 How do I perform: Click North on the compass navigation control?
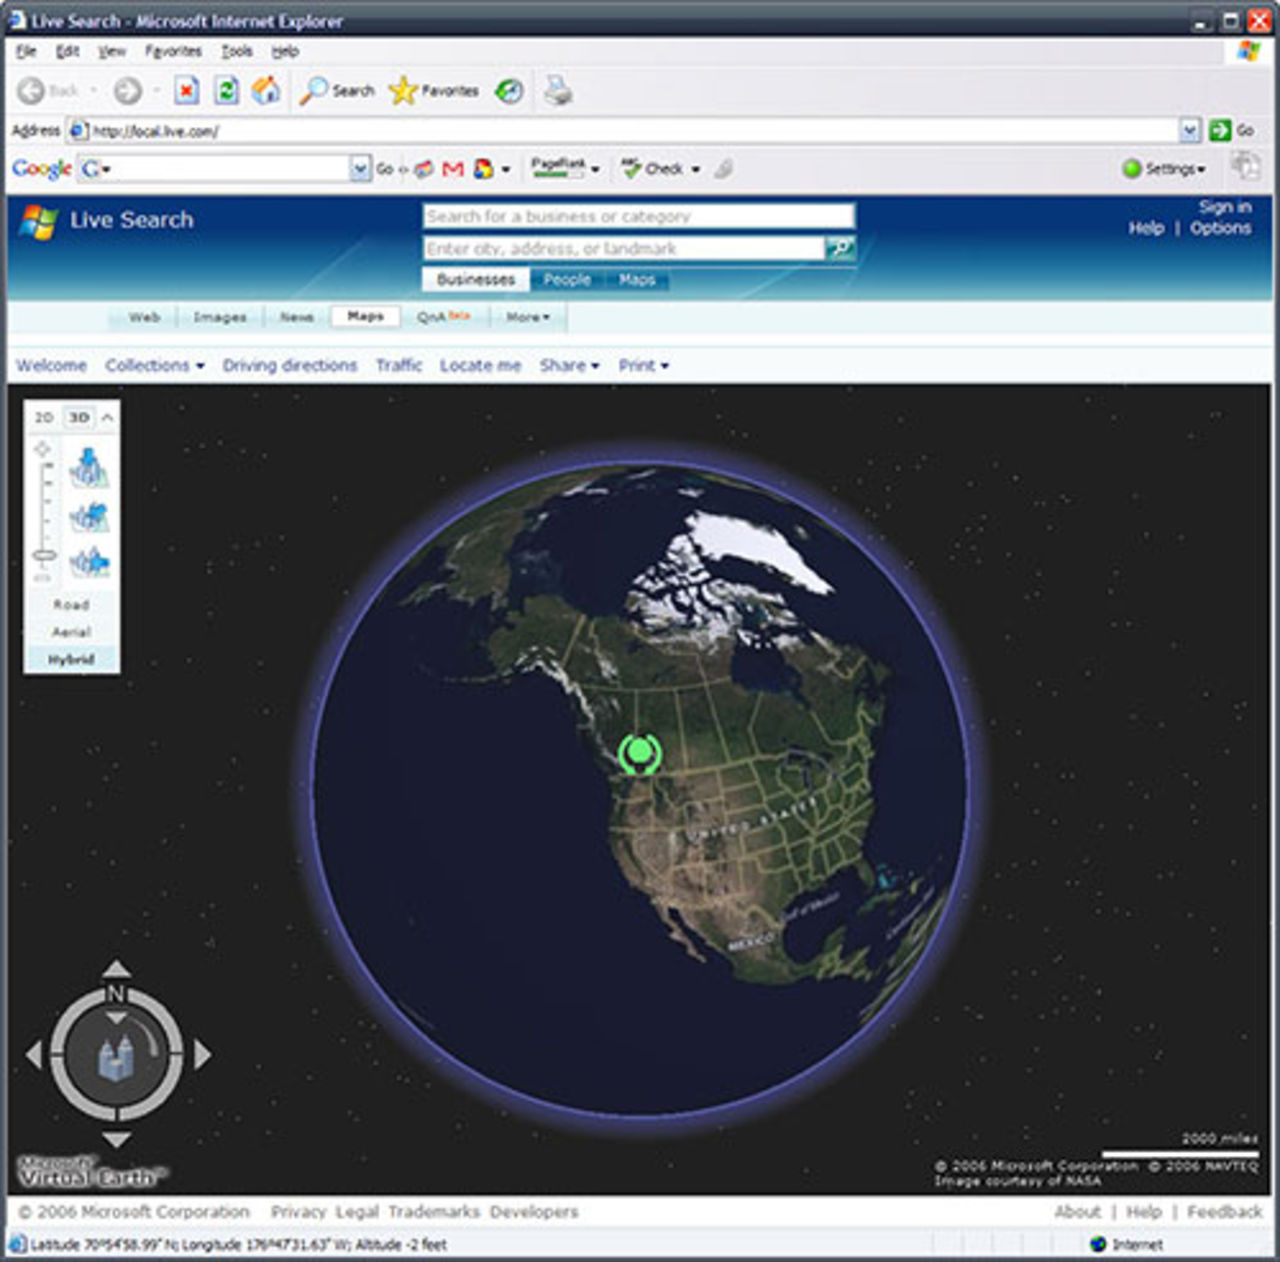[x=117, y=995]
